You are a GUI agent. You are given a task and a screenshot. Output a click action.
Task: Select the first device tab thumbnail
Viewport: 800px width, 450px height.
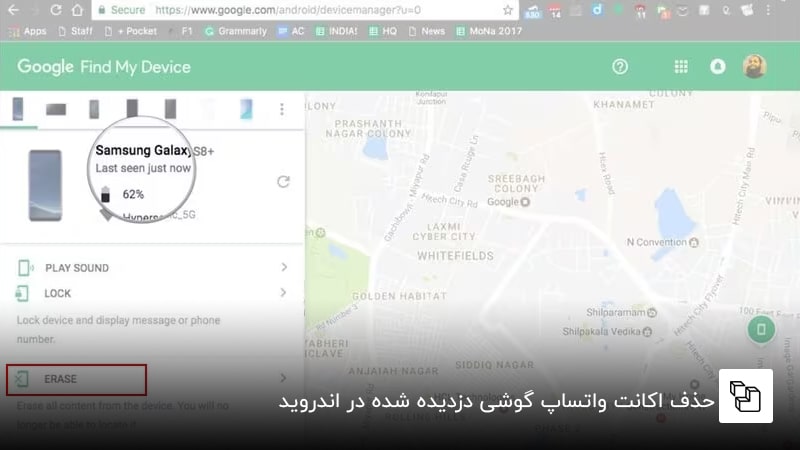pyautogui.click(x=18, y=109)
